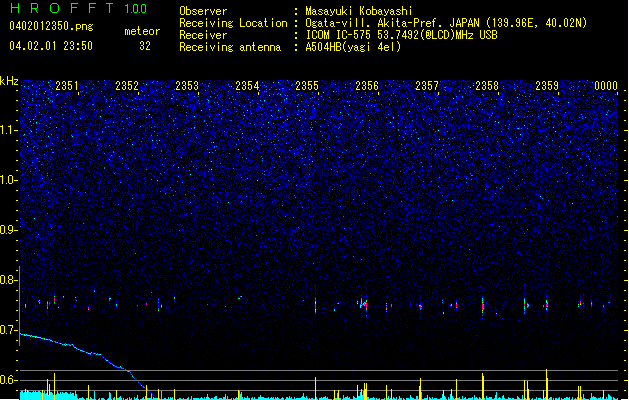The image size is (629, 400).
Task: Click observer name Masayuki Kobayashi
Action: [x=359, y=11]
